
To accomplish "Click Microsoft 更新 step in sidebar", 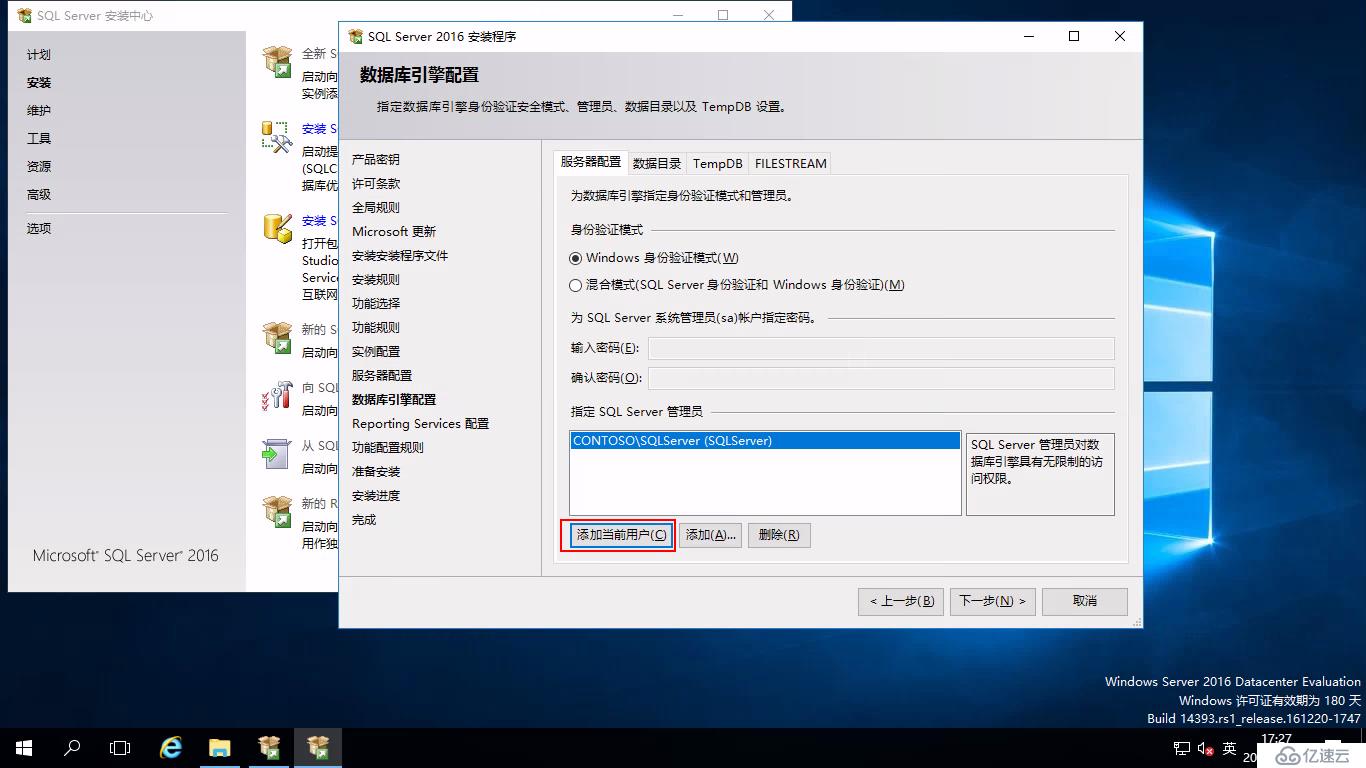I will (x=394, y=231).
